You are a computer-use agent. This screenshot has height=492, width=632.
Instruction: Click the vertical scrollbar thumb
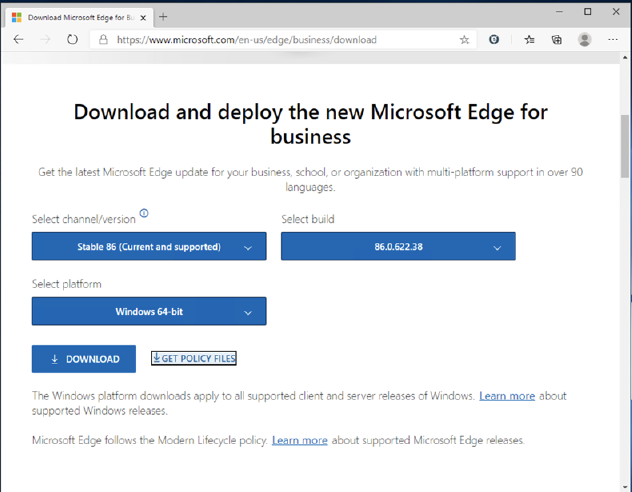click(x=625, y=146)
